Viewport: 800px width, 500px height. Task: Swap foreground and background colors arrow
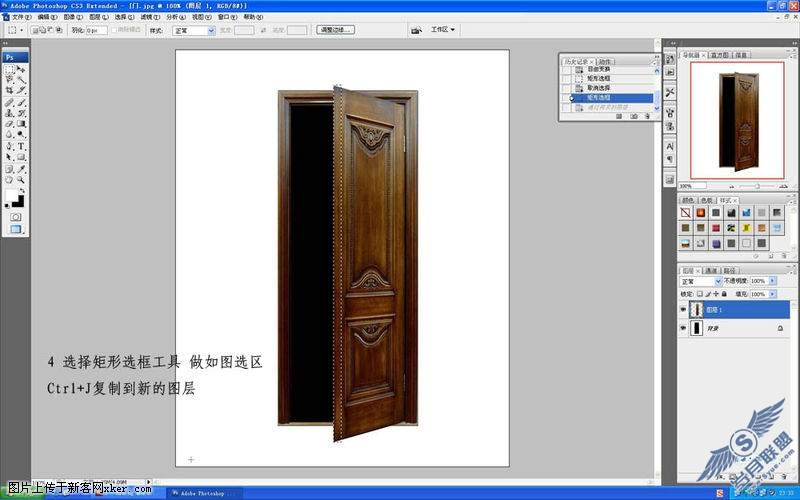coord(22,191)
